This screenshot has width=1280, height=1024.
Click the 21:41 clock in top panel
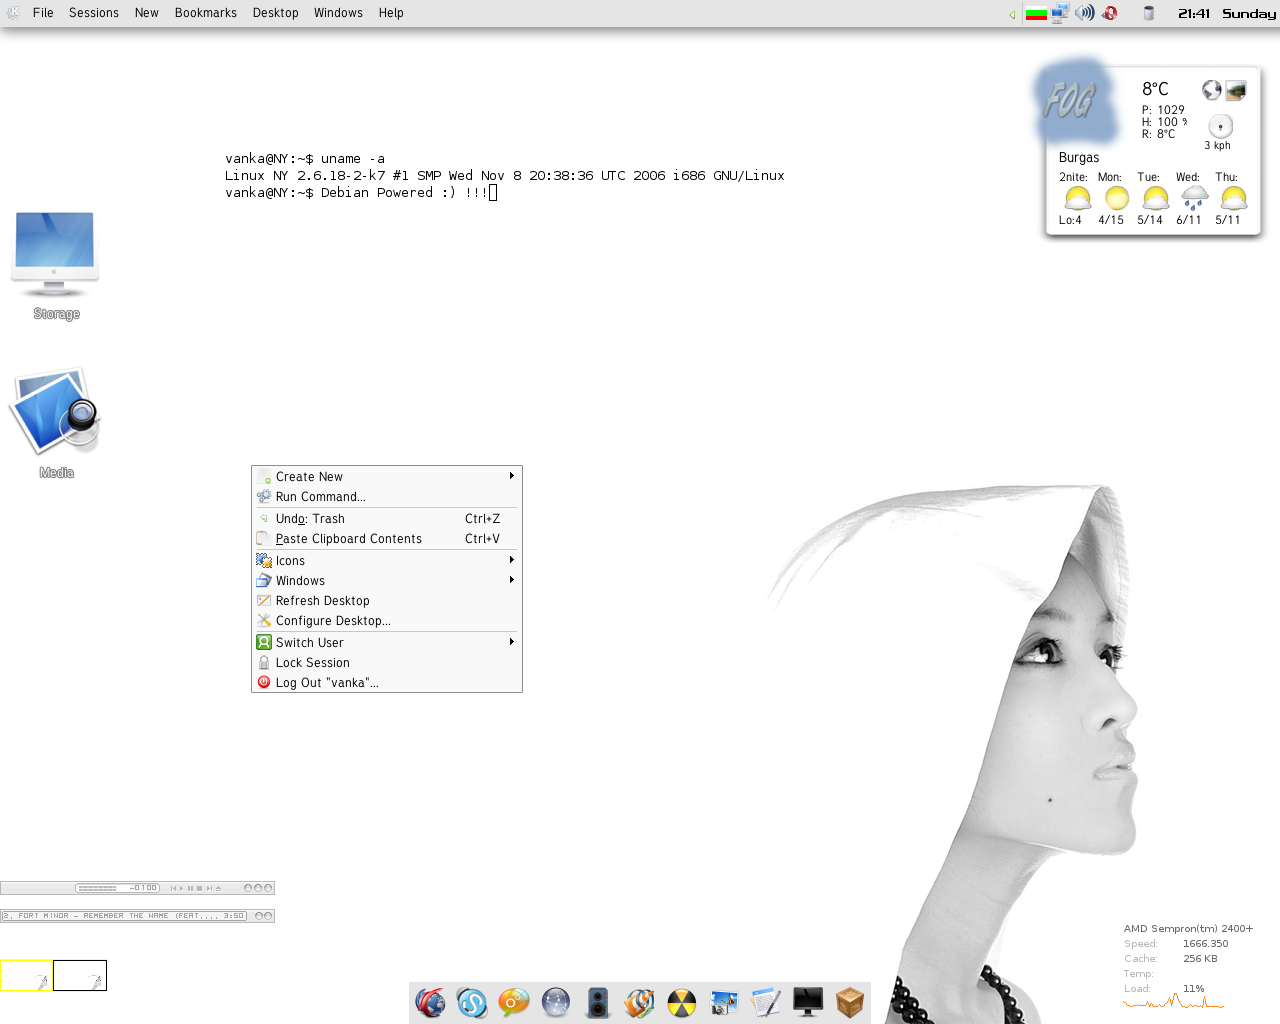coord(1194,14)
